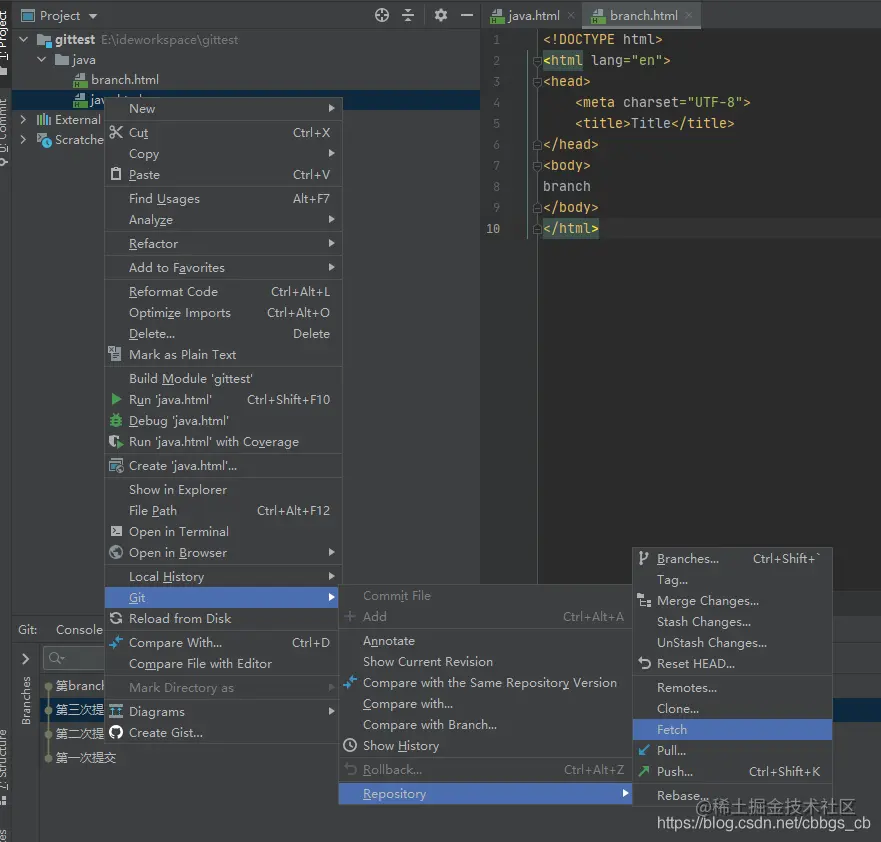Image resolution: width=881 pixels, height=842 pixels.
Task: Select Local History menu entry
Action: (x=224, y=576)
